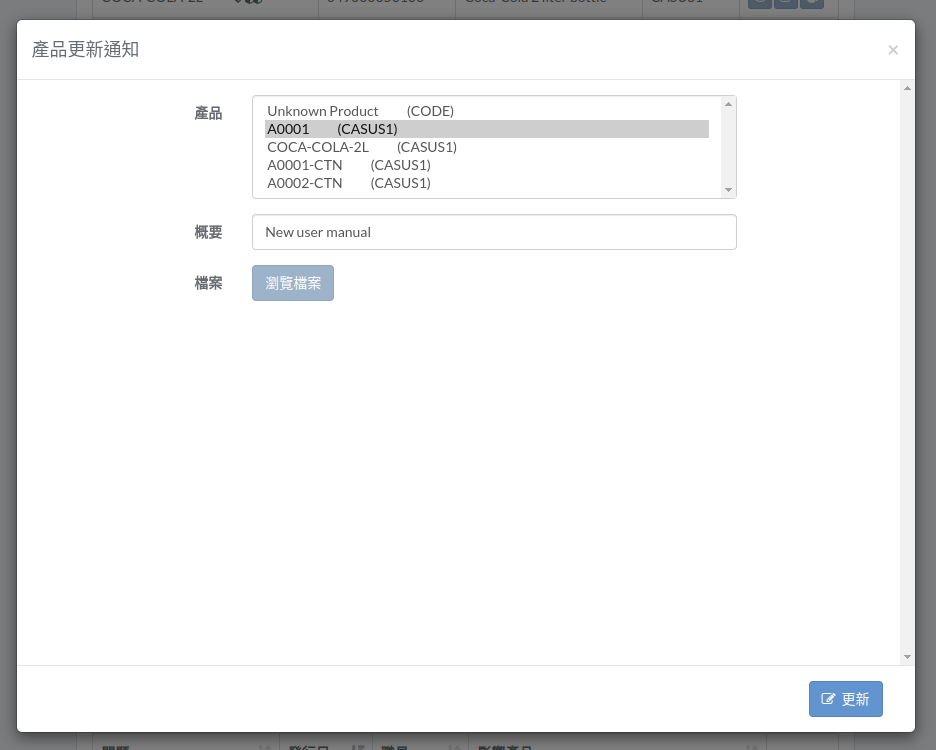The height and width of the screenshot is (750, 936).
Task: Select A0002-CTN (CASUS1) in the product list
Action: coord(487,183)
